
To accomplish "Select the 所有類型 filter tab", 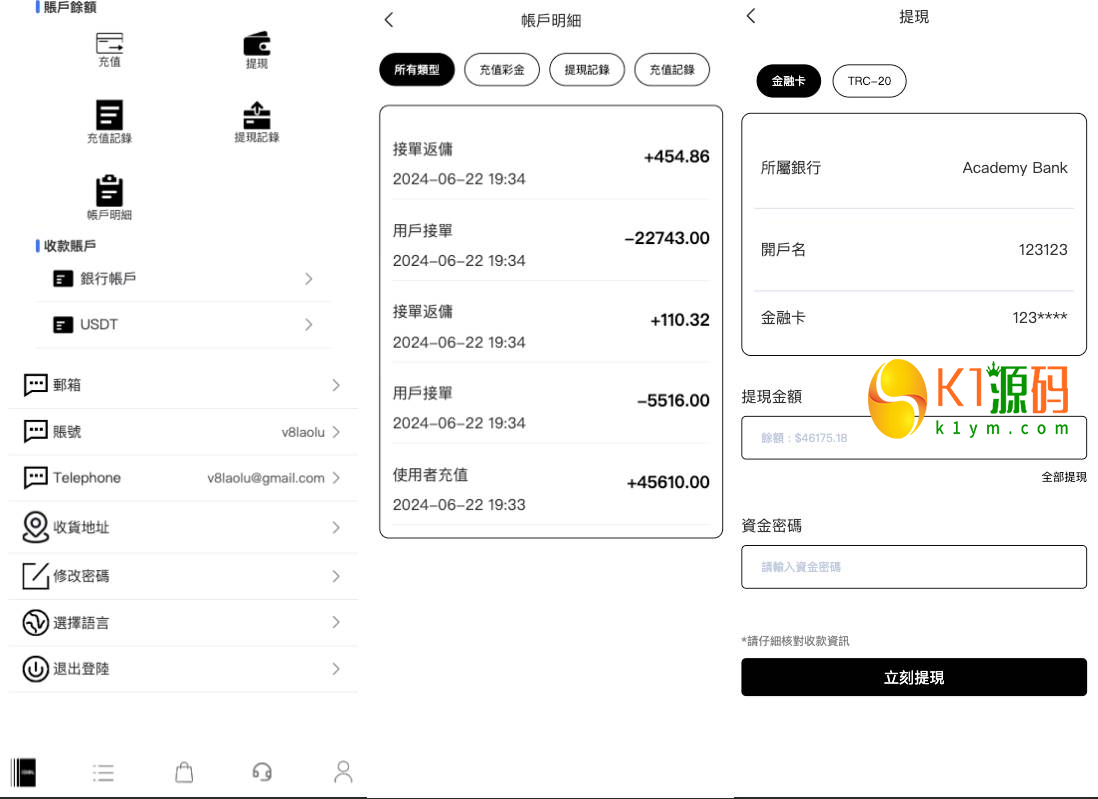I will (x=417, y=69).
